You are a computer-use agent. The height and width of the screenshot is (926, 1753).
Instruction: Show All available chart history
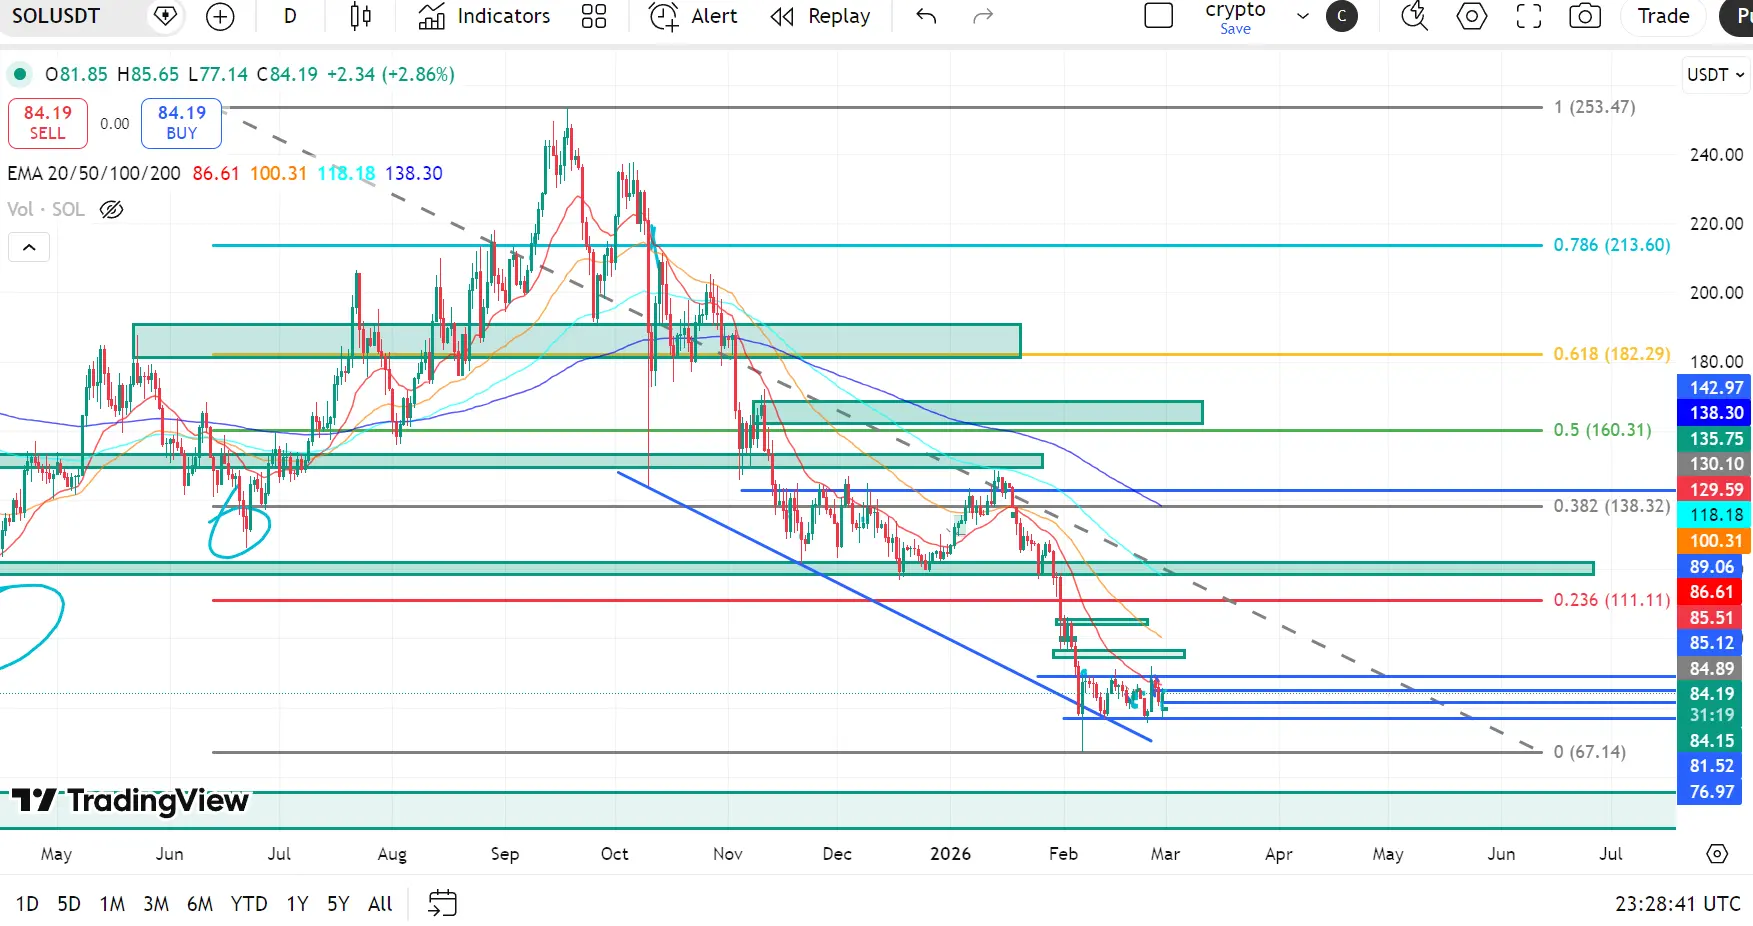coord(380,904)
